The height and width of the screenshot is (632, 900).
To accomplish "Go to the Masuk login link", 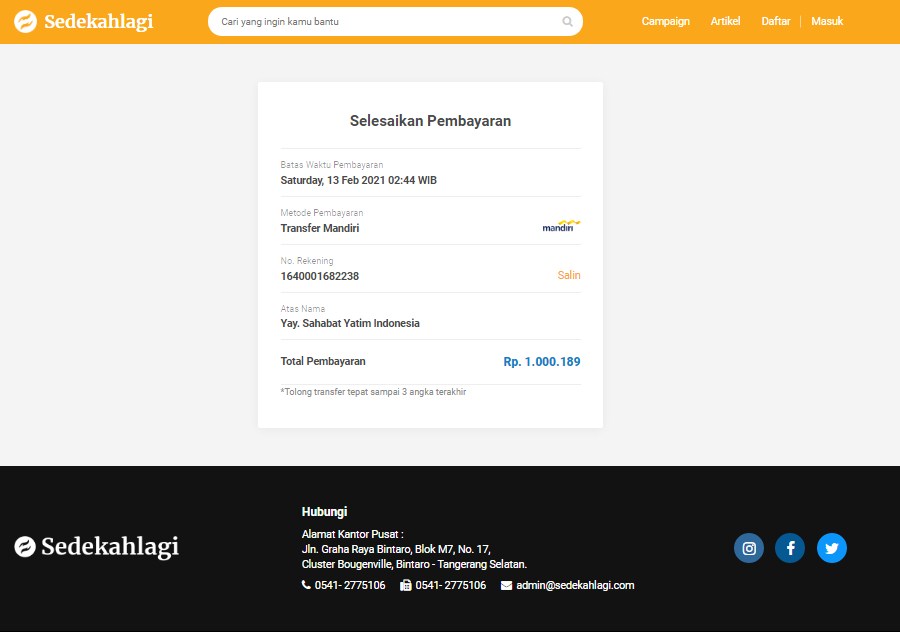I will click(x=827, y=21).
